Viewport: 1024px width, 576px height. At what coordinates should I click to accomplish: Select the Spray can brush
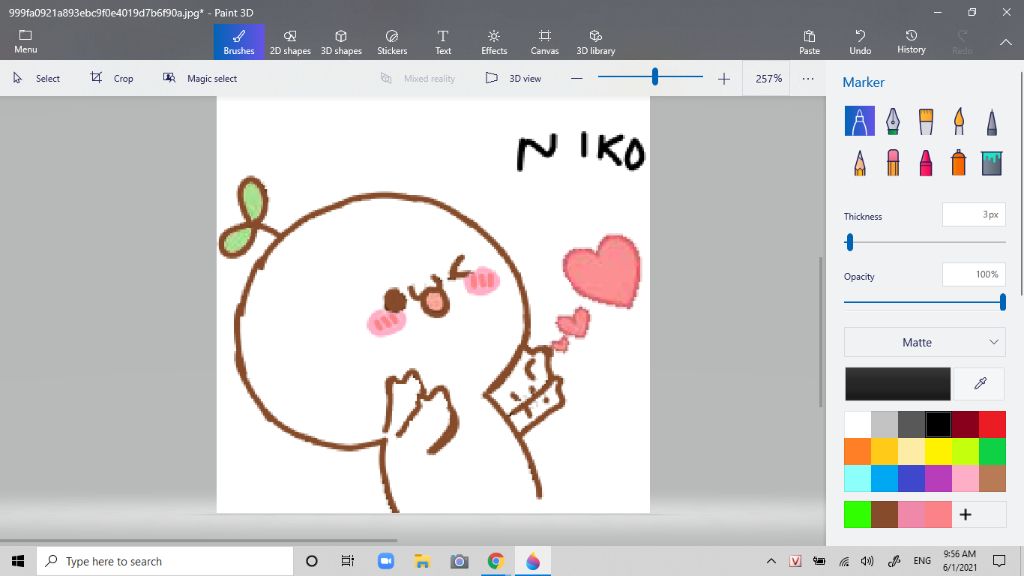[959, 162]
